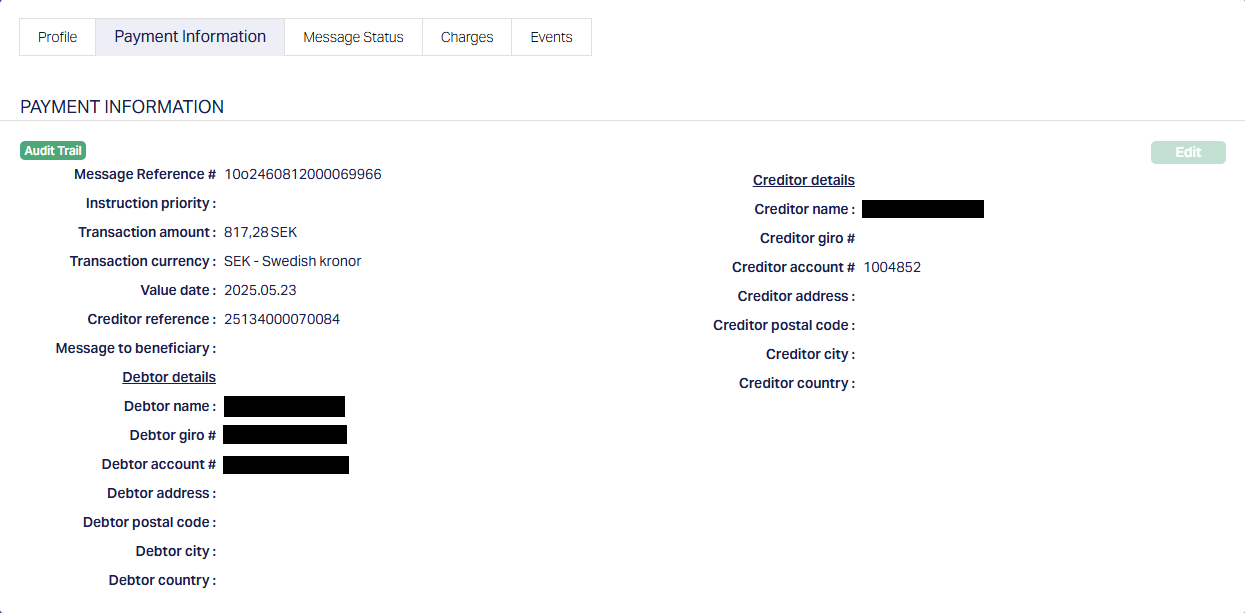Viewport: 1245px width, 613px height.
Task: Click the PAYMENT INFORMATION section title
Action: 122,107
